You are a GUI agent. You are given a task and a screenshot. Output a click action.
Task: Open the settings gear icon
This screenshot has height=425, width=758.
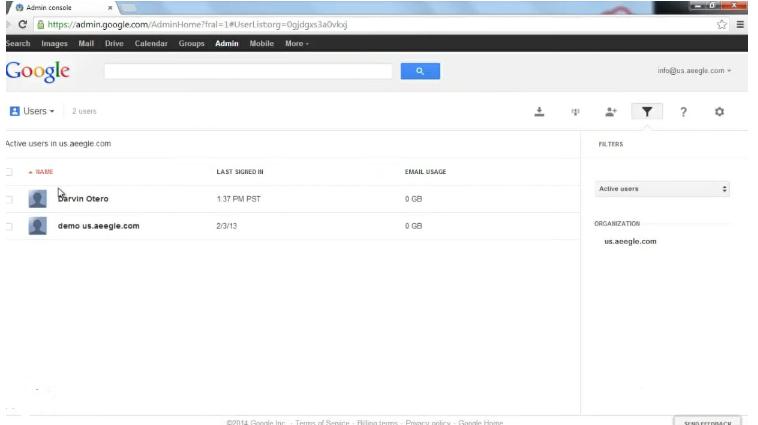click(x=719, y=112)
